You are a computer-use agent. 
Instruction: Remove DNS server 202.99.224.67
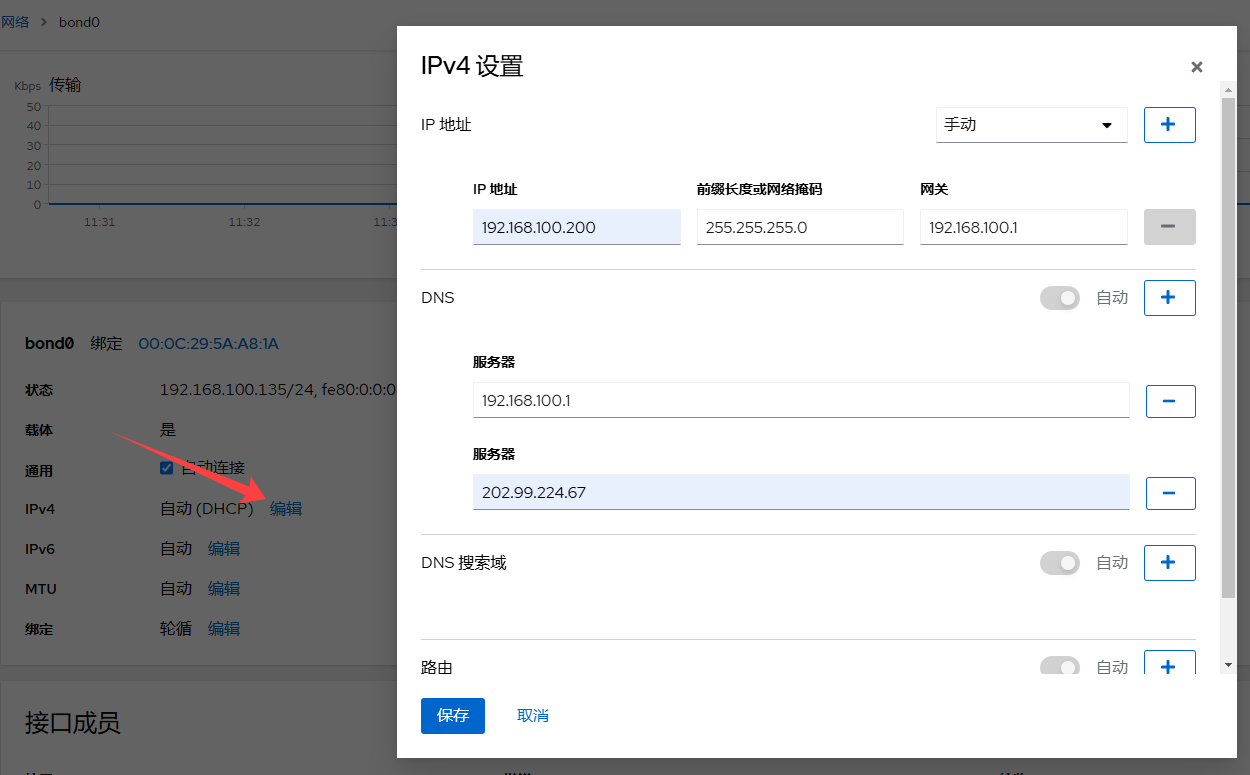pos(1169,493)
